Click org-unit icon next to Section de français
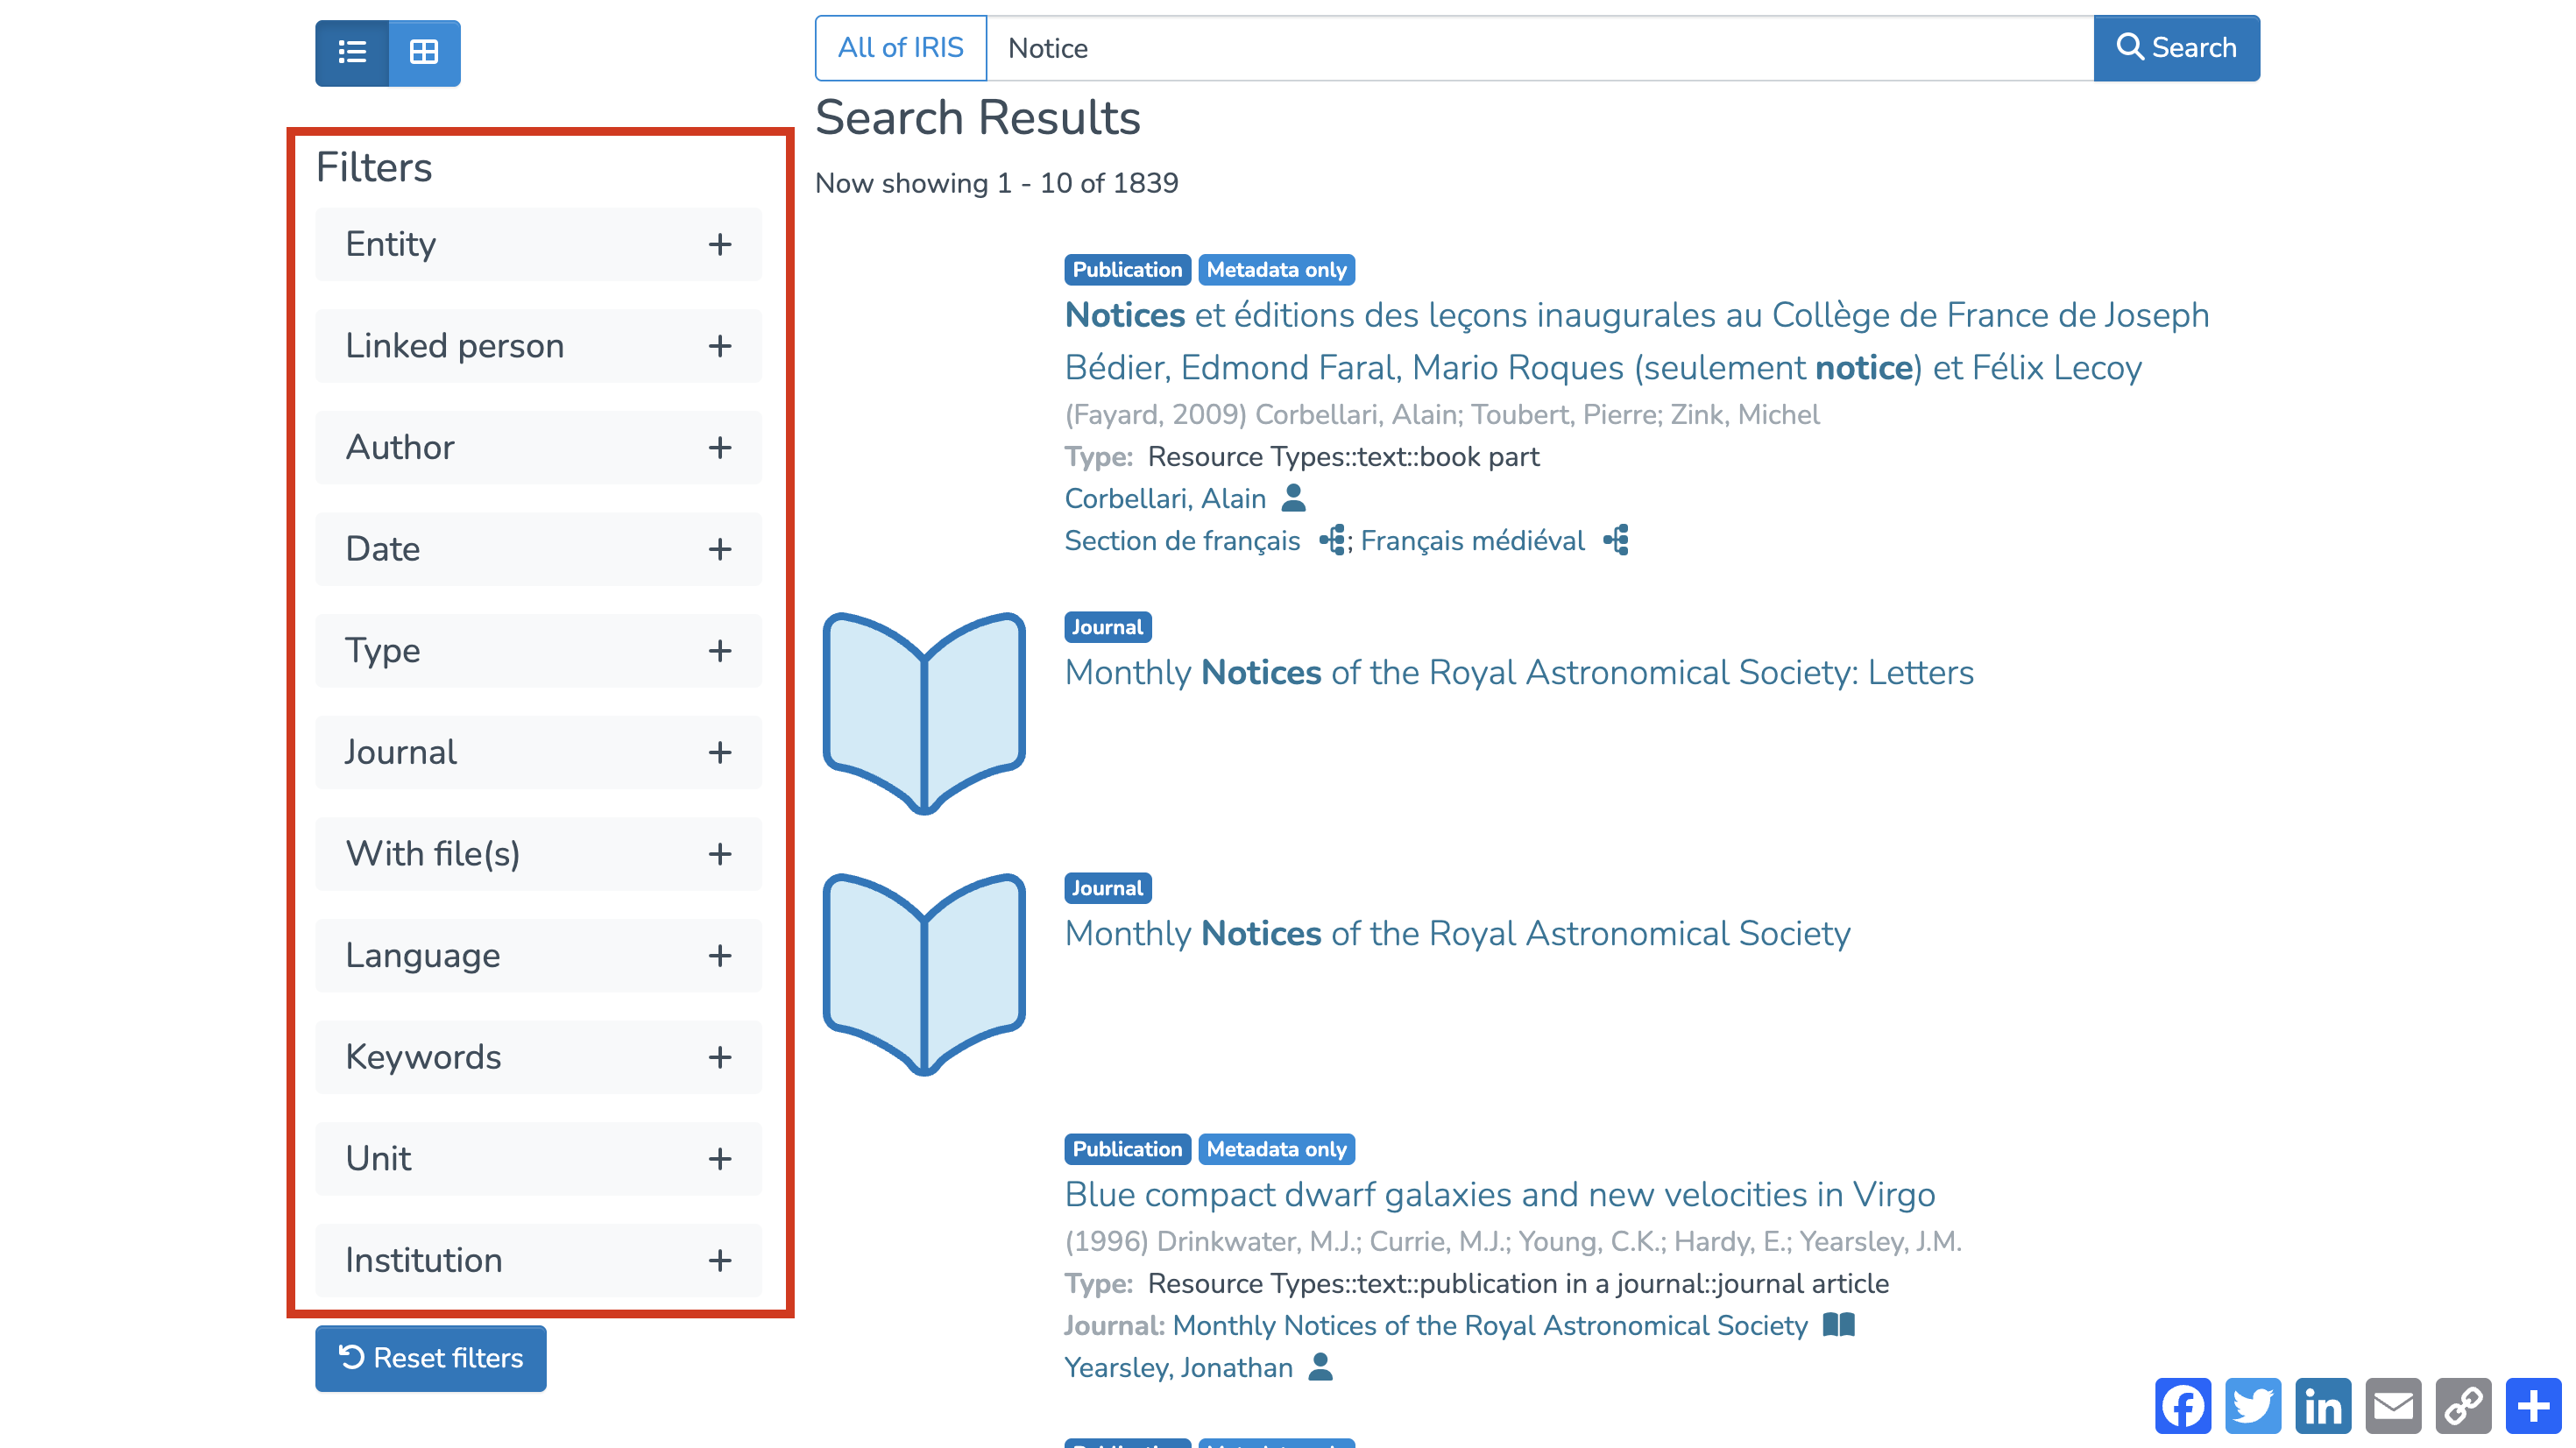This screenshot has width=2576, height=1448. [1332, 540]
